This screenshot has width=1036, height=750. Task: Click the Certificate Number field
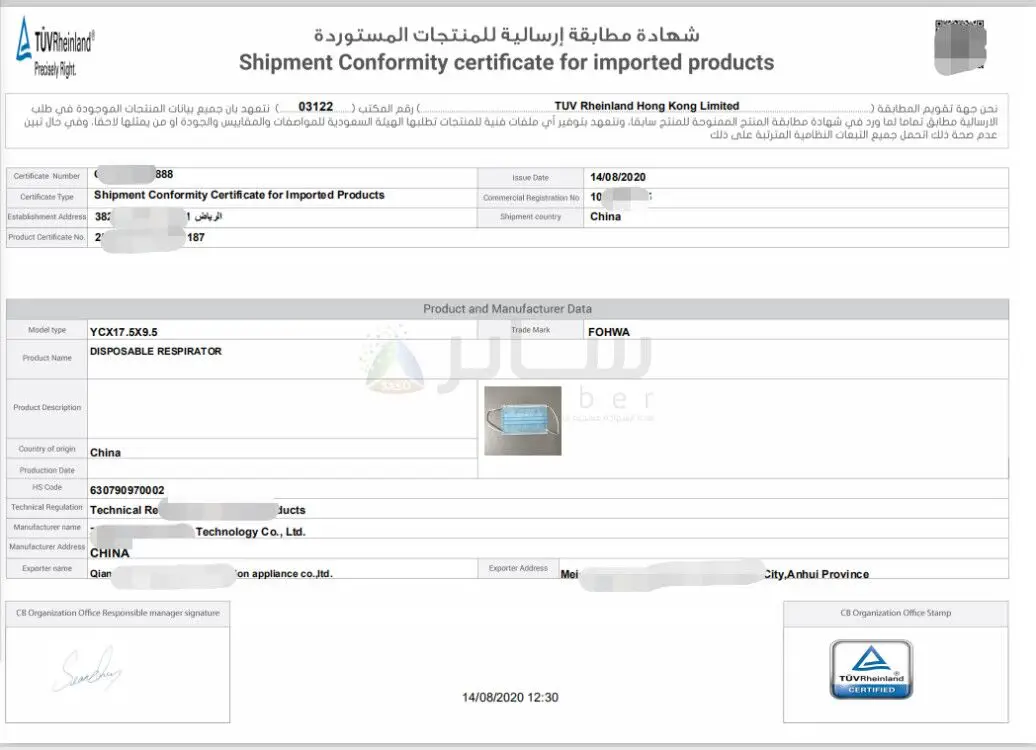click(45, 175)
